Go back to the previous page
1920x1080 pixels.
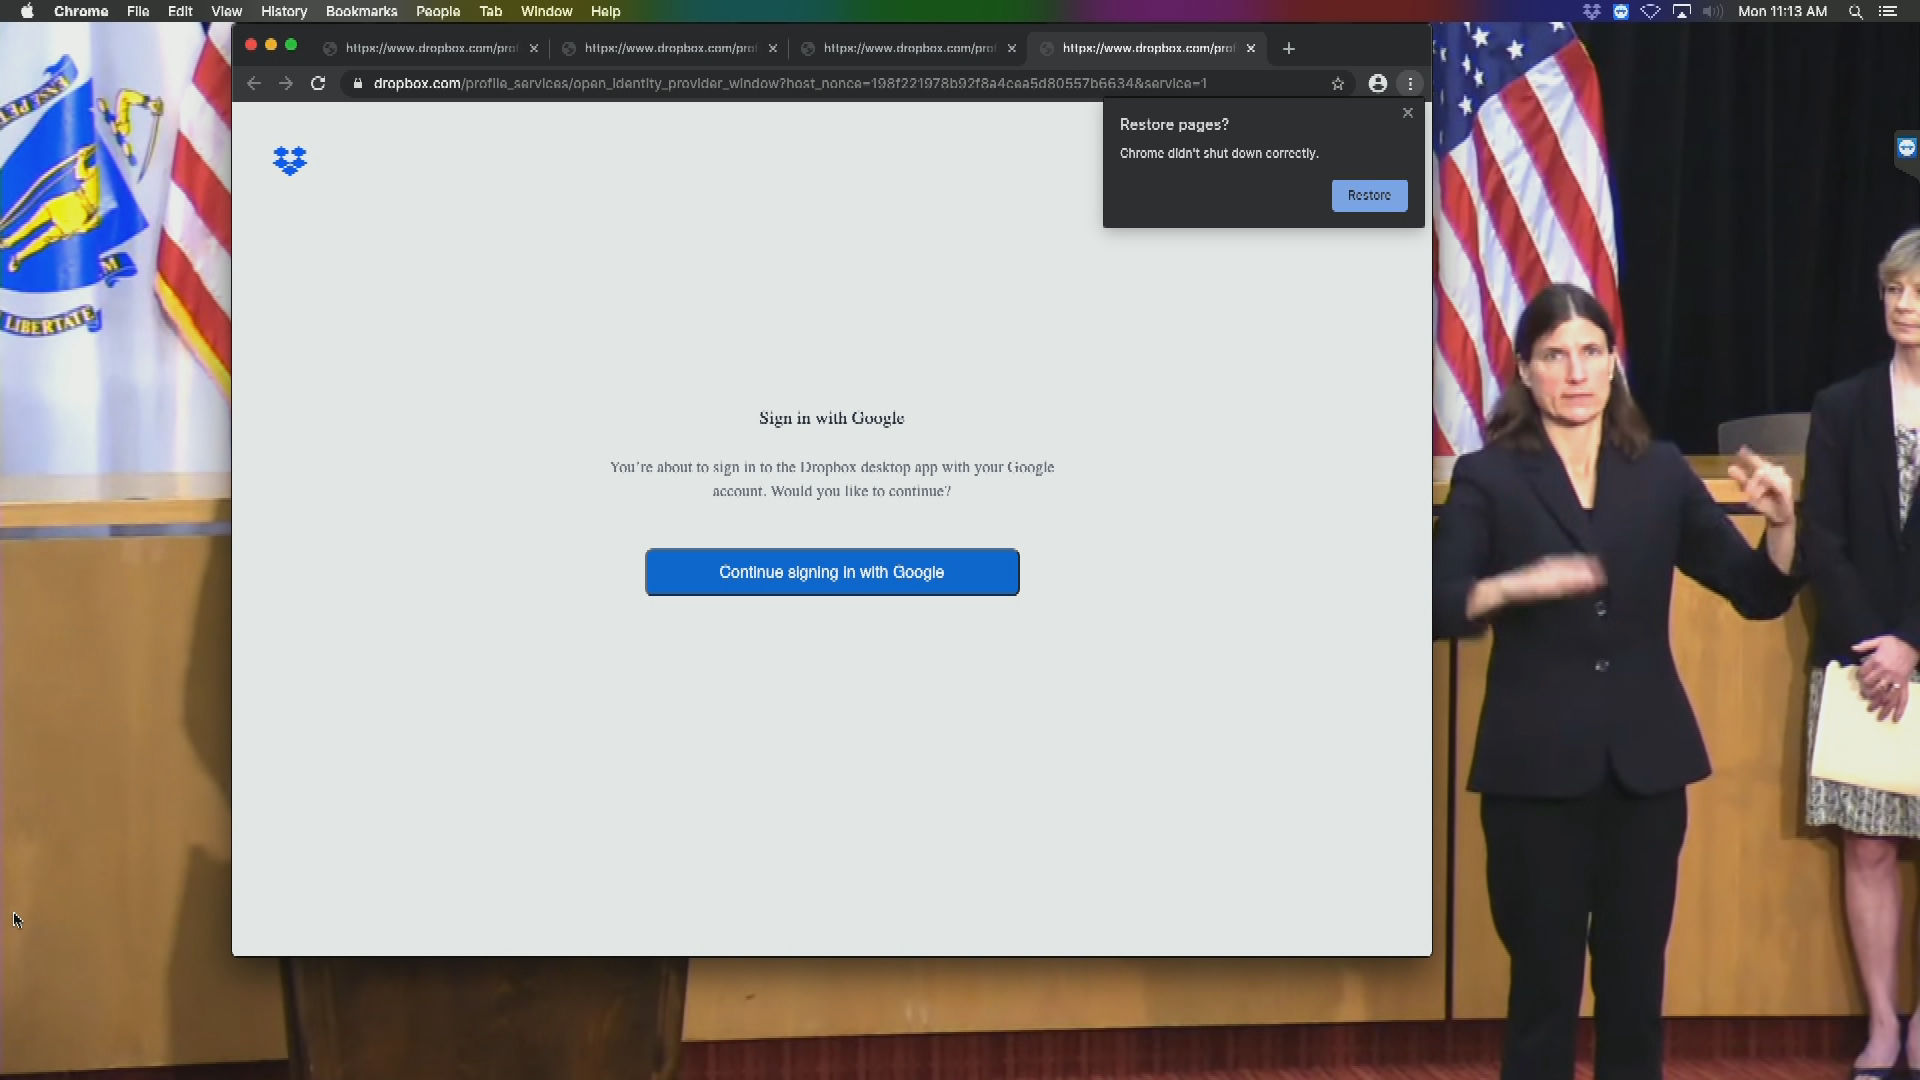coord(254,83)
